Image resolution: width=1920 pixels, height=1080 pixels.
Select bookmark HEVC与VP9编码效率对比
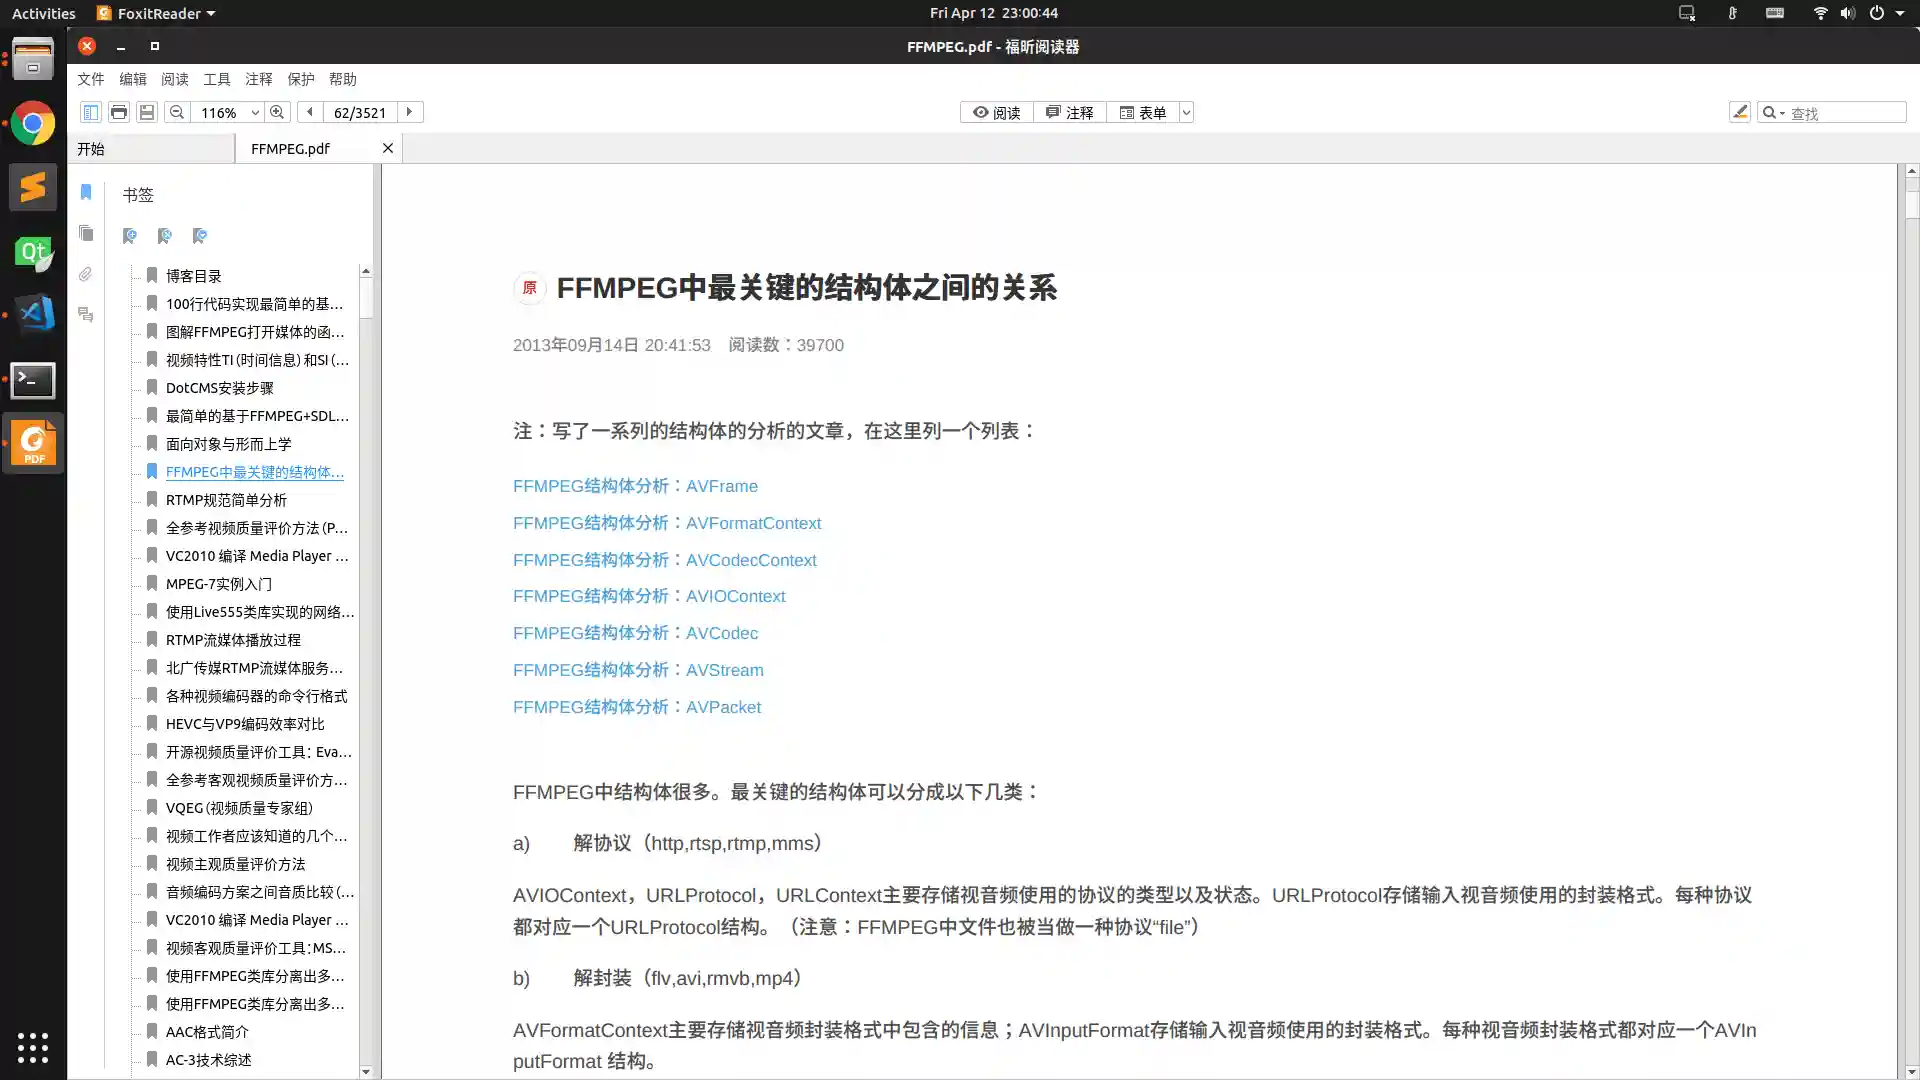pyautogui.click(x=245, y=724)
